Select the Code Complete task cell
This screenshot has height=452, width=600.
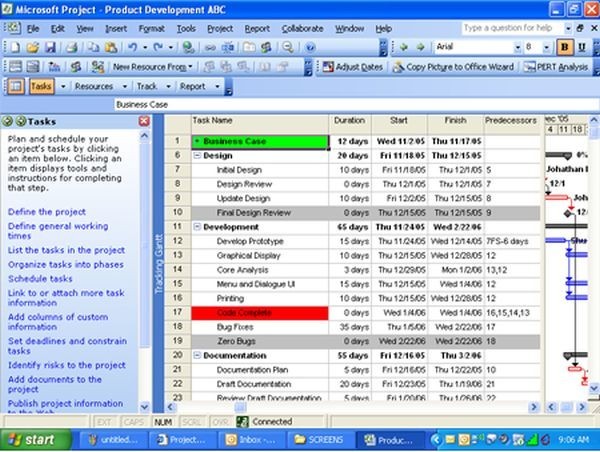pos(260,313)
